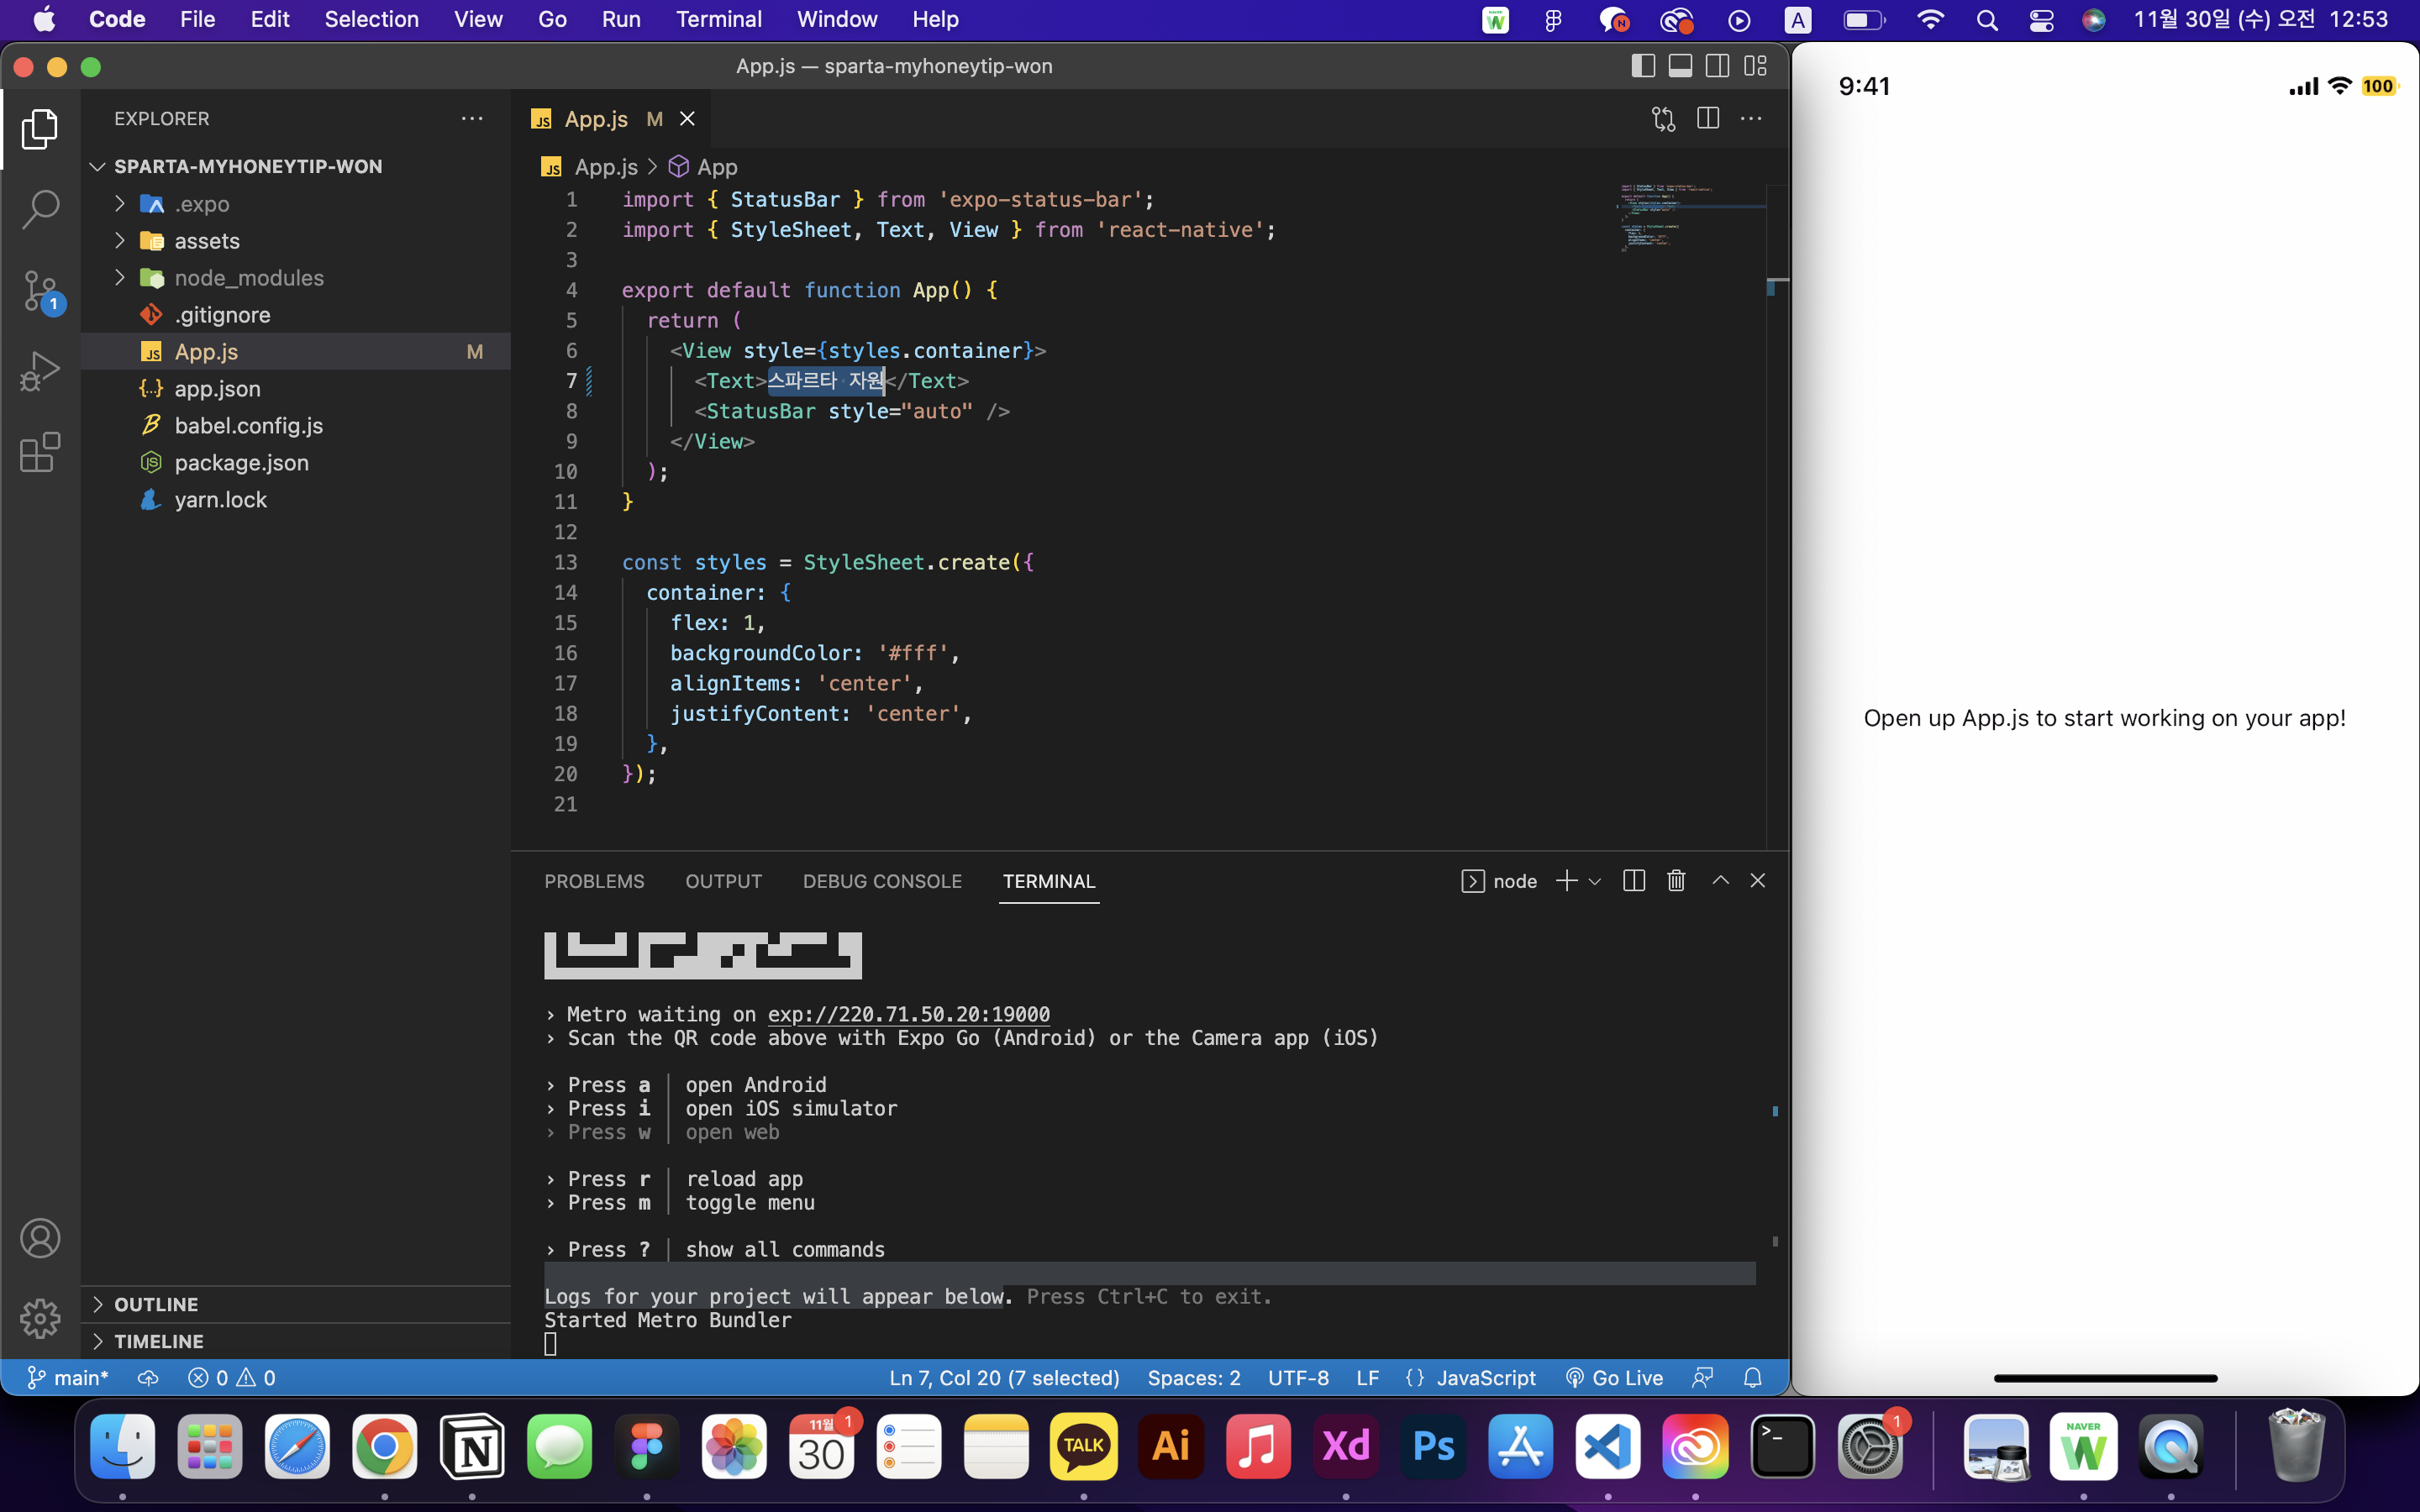Open Source Control view with badge
Viewport: 2420px width, 1512px height.
tap(40, 291)
